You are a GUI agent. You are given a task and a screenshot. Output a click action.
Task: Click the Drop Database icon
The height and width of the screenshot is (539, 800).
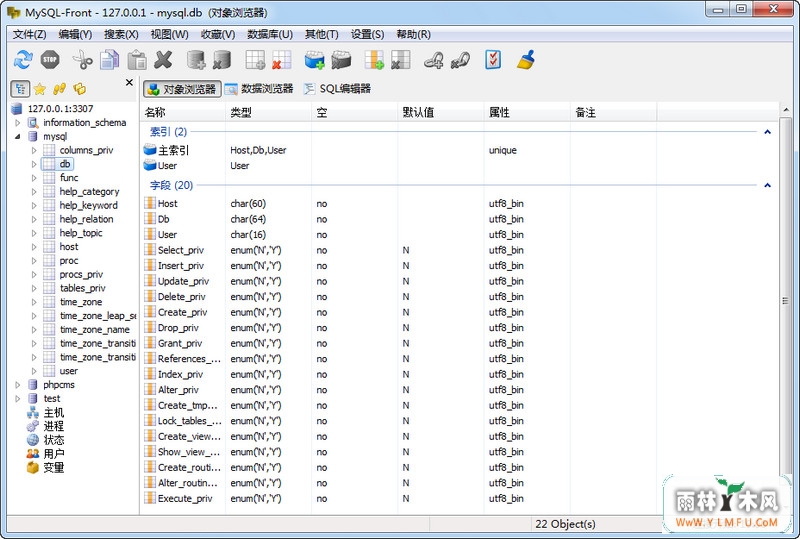222,60
